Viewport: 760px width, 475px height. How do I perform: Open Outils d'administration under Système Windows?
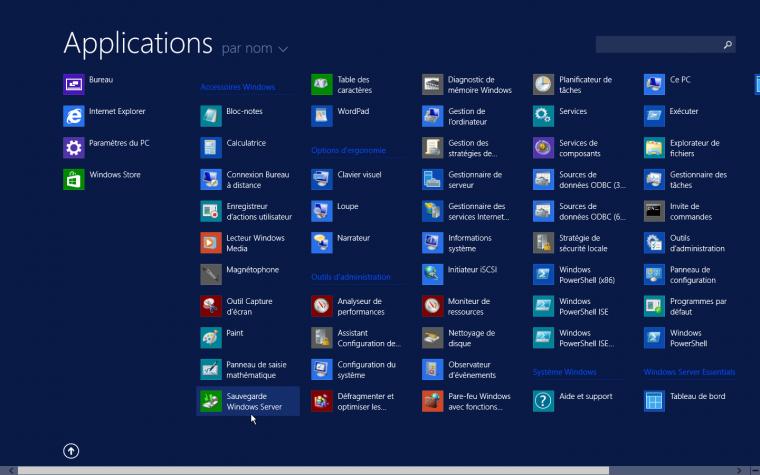(x=654, y=243)
